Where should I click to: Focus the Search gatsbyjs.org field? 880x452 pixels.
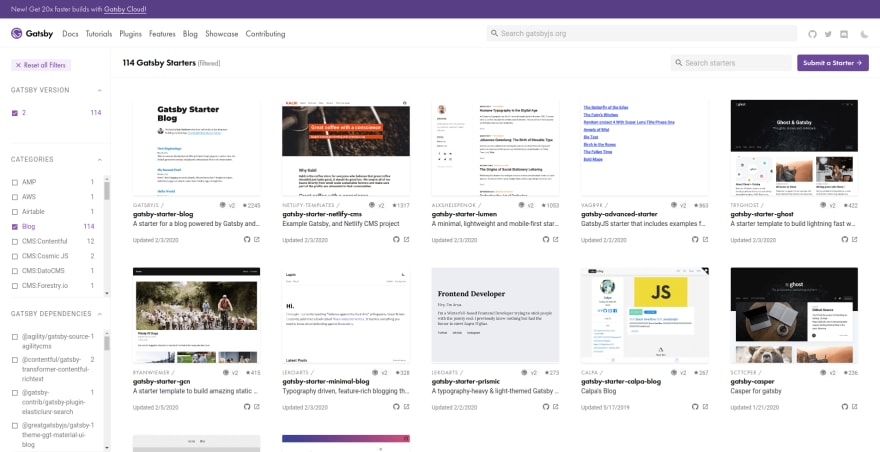[x=641, y=34]
